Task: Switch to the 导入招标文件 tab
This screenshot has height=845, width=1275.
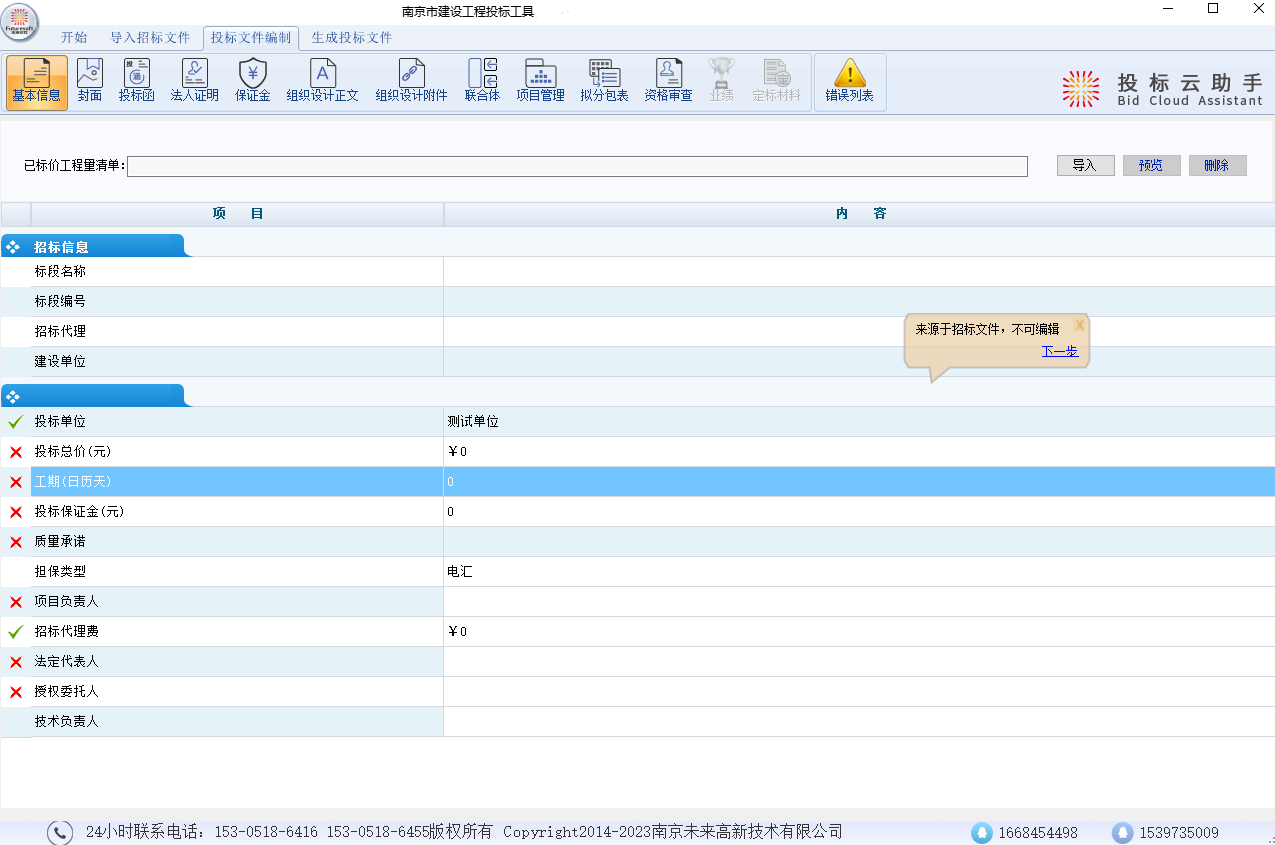Action: [150, 38]
